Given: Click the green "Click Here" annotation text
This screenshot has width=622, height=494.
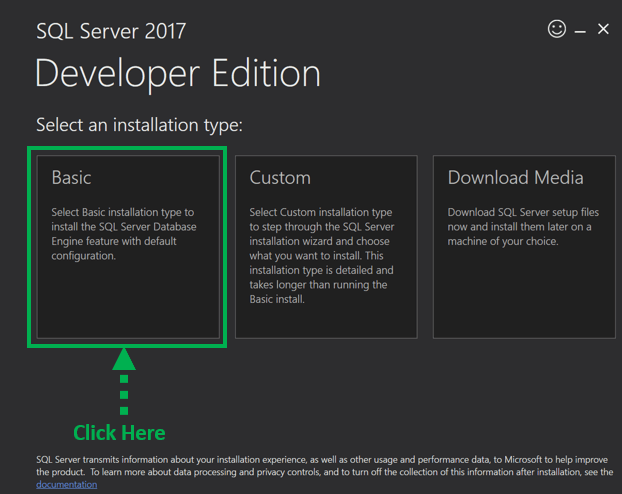Looking at the screenshot, I should [x=119, y=433].
